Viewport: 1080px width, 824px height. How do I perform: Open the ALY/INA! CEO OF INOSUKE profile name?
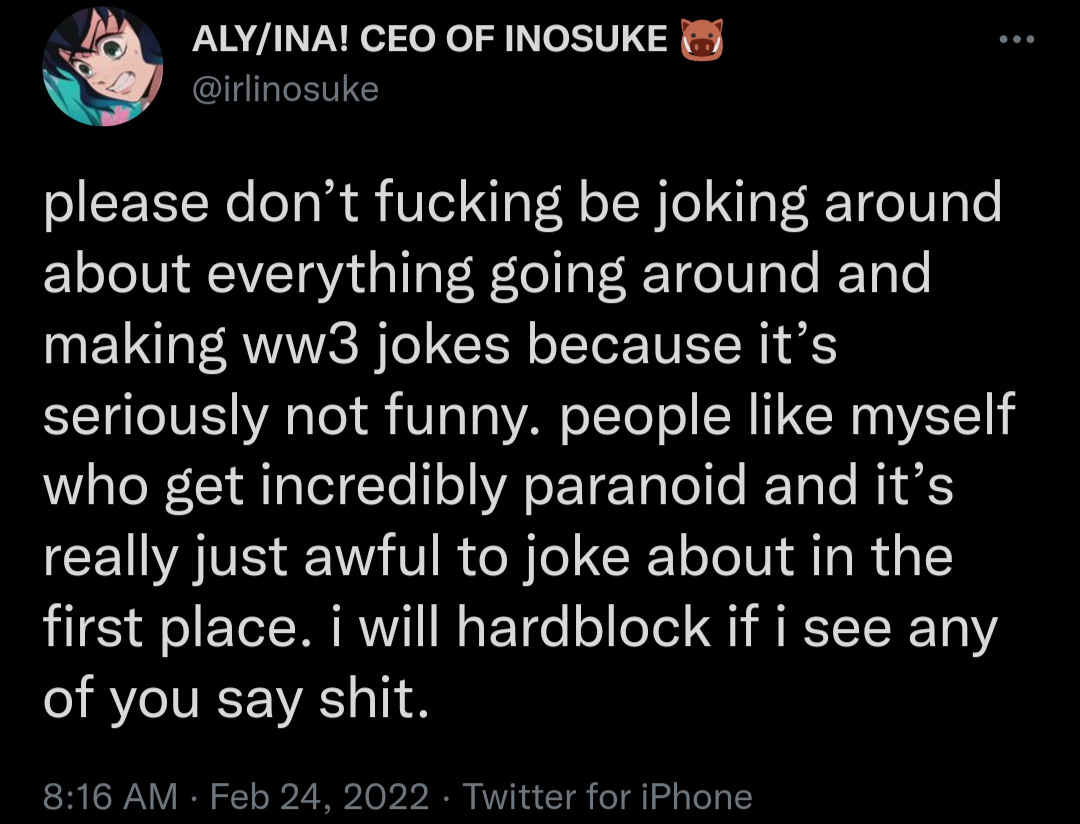pyautogui.click(x=431, y=40)
